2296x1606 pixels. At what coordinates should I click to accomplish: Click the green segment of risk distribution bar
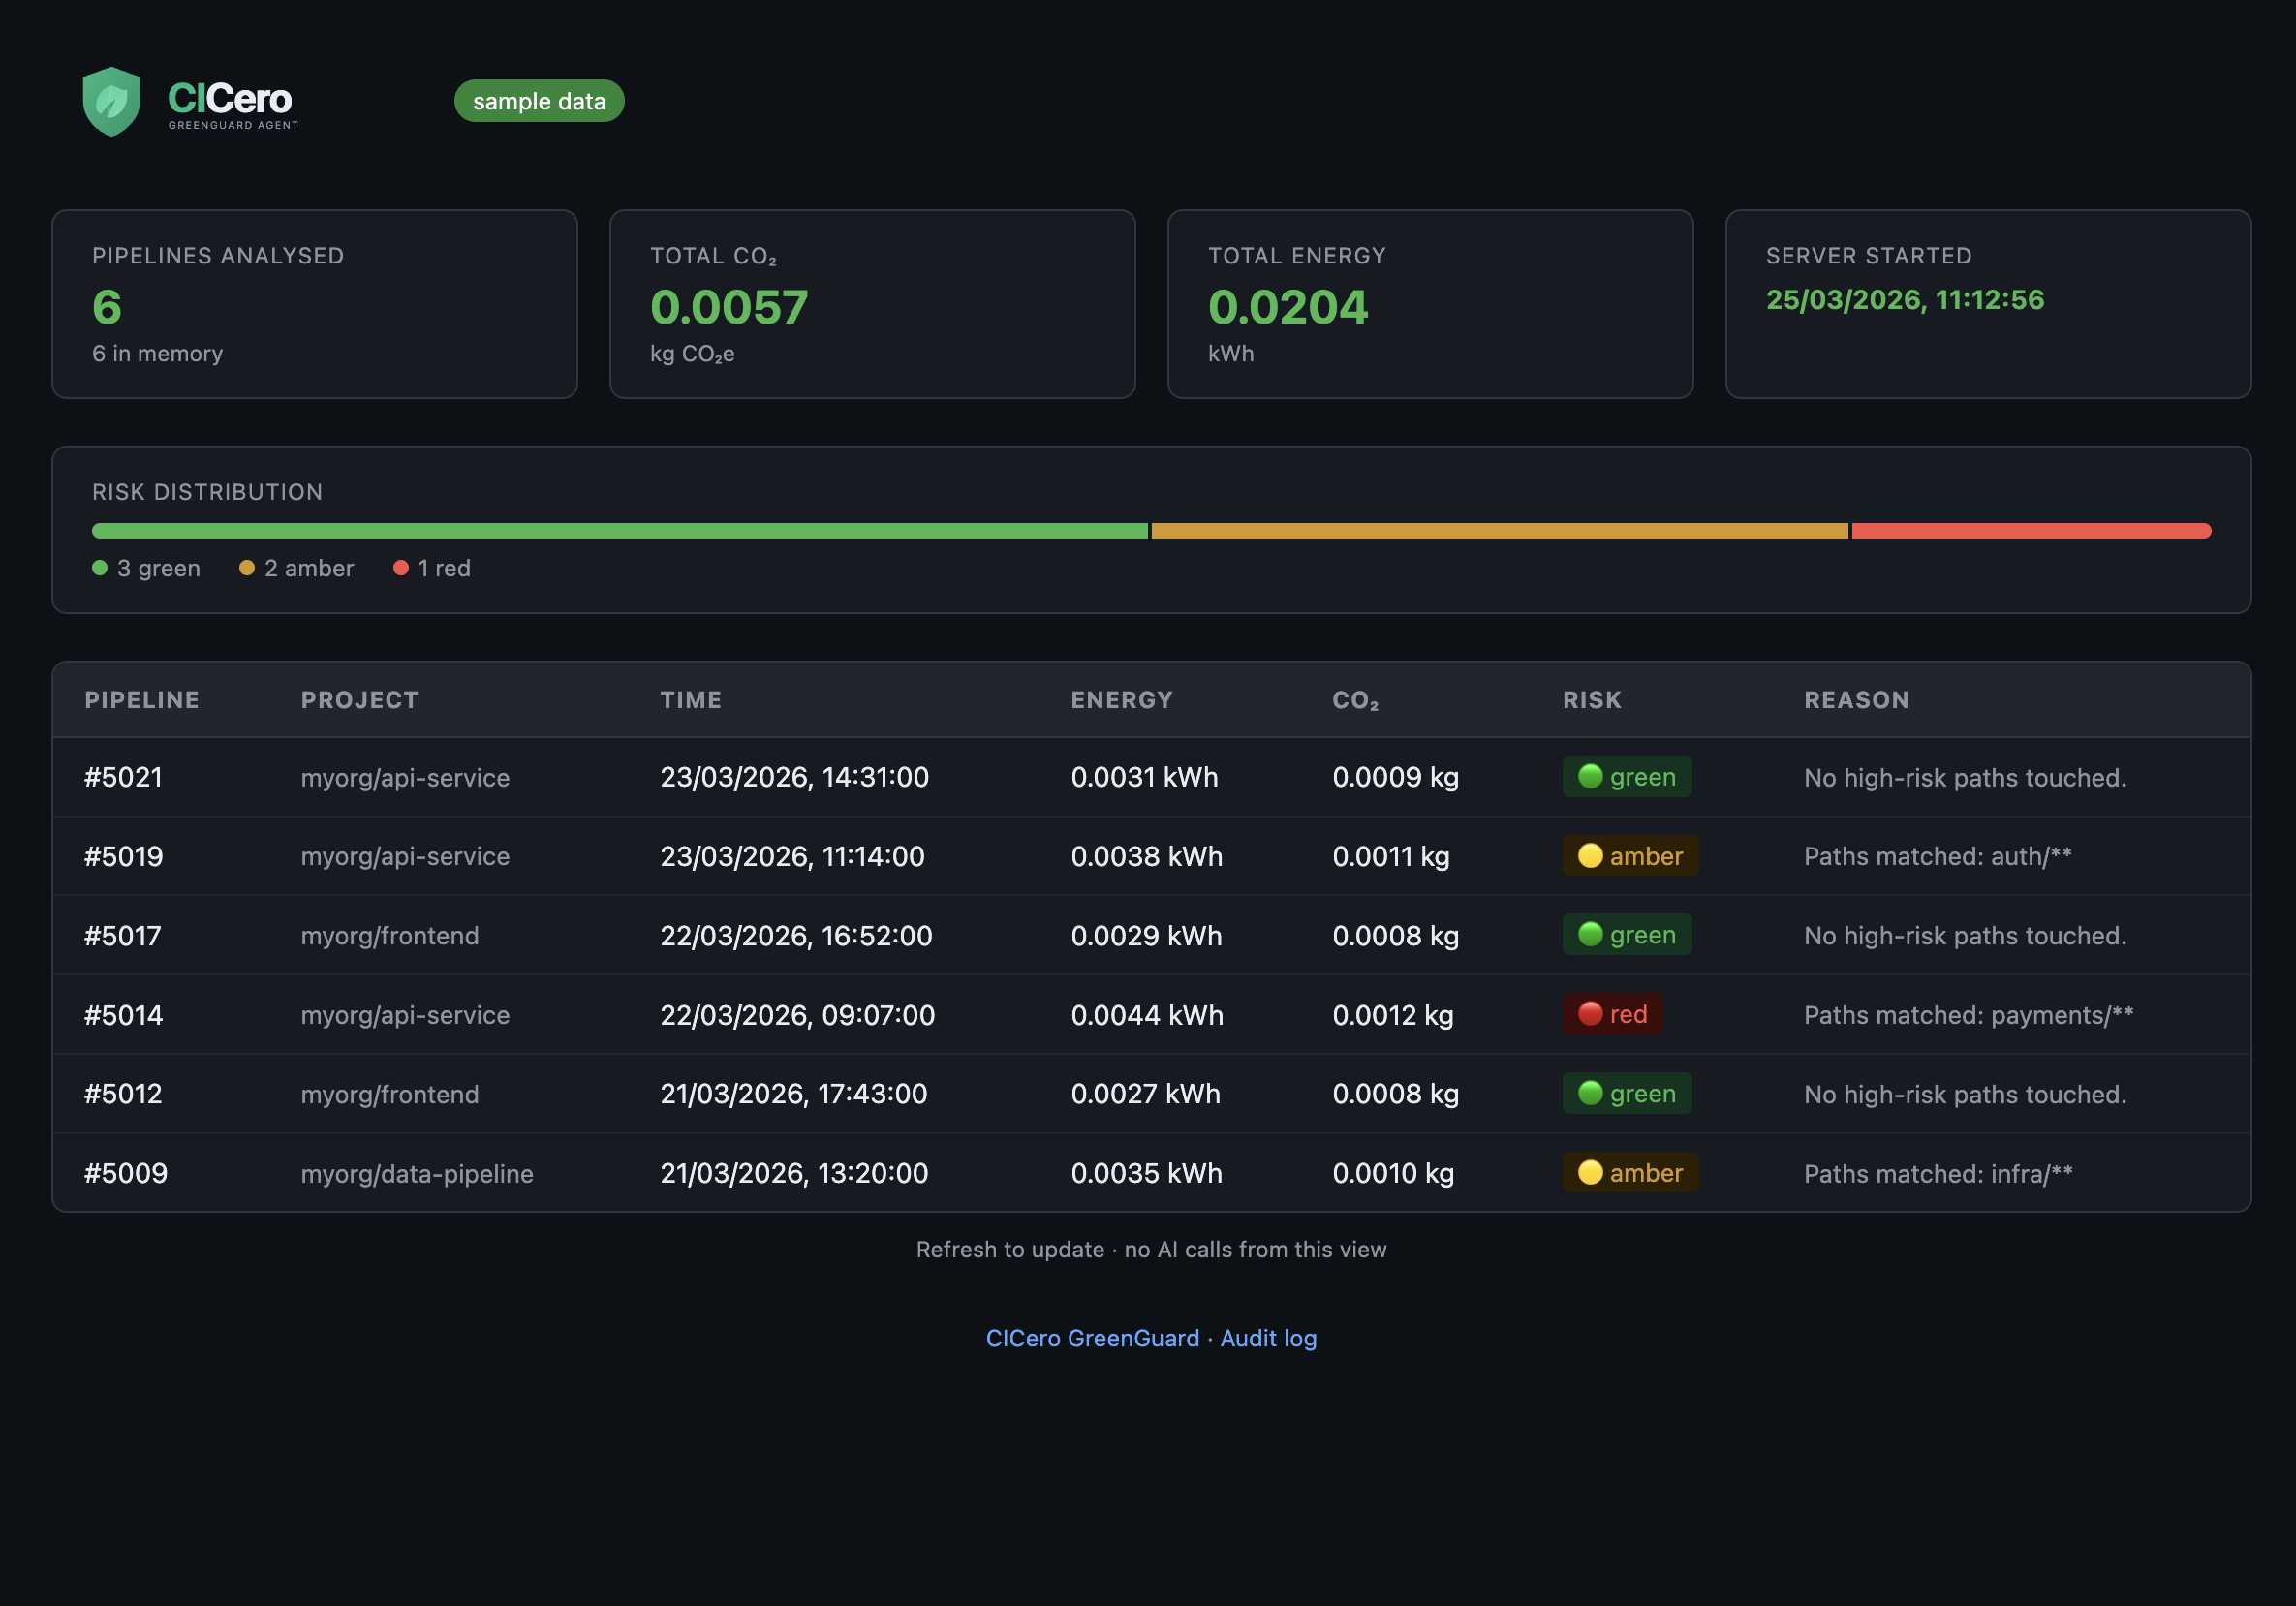(620, 531)
